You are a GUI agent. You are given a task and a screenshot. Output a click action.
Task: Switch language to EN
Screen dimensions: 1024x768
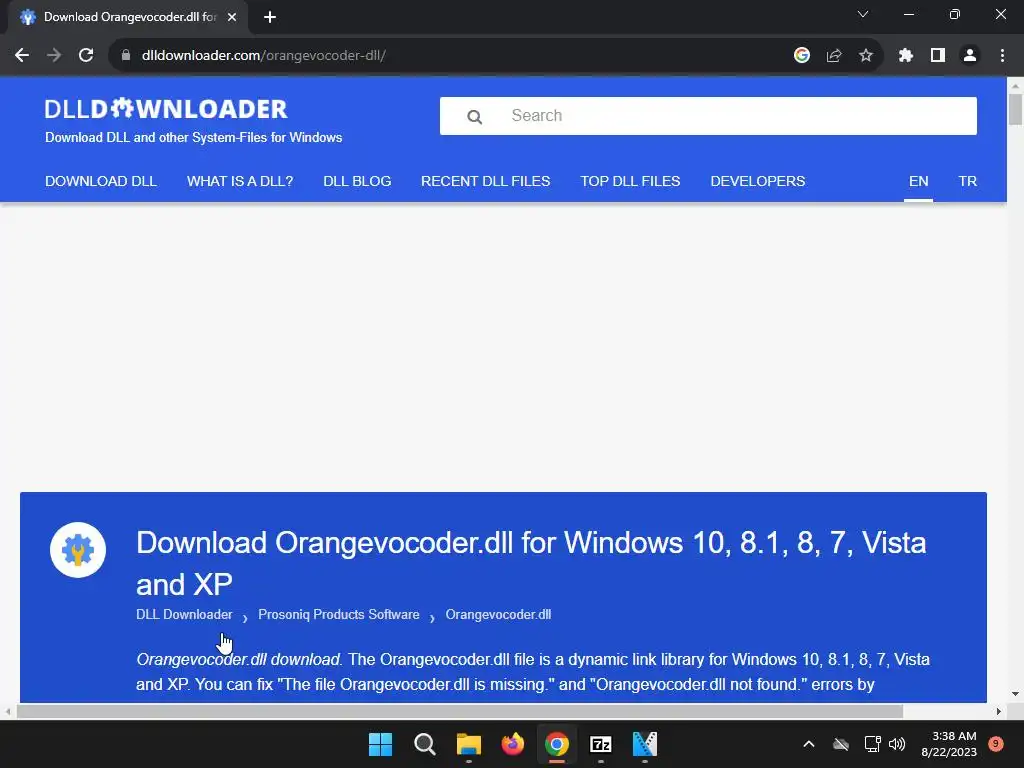(x=918, y=182)
